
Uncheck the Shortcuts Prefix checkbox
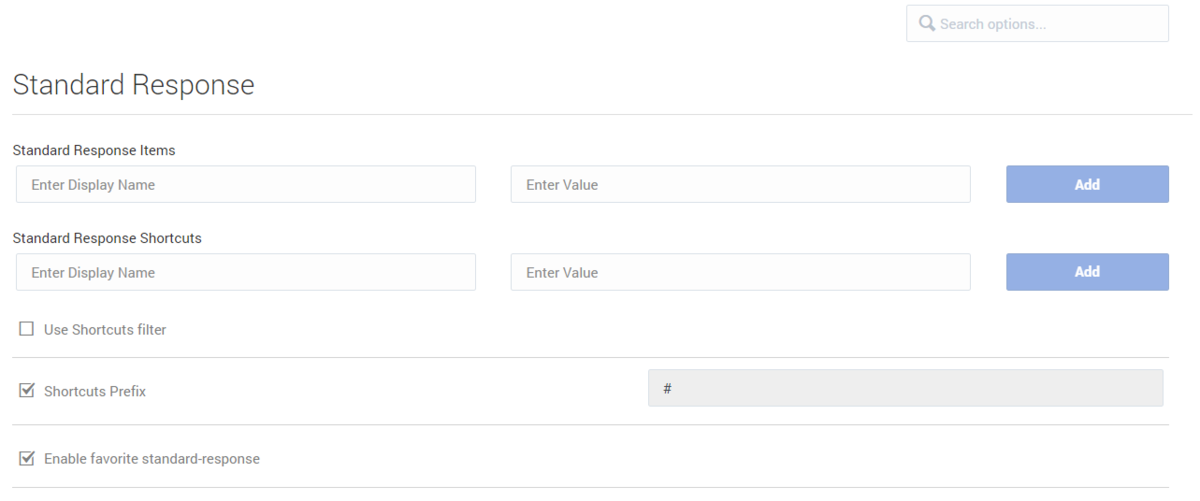pyautogui.click(x=27, y=391)
